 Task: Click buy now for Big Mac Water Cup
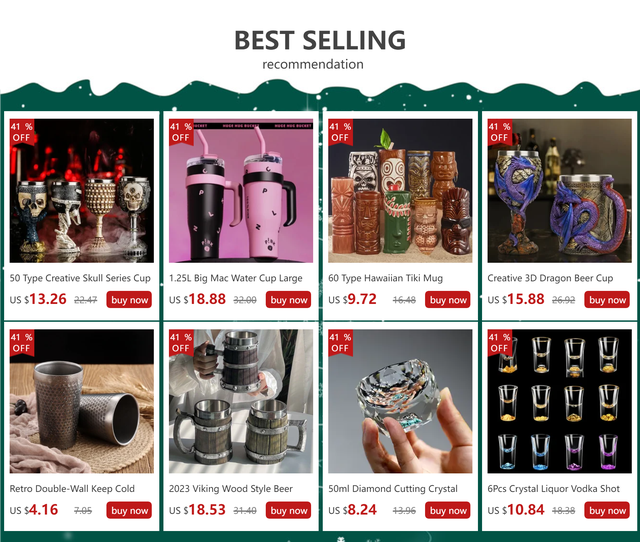288,300
